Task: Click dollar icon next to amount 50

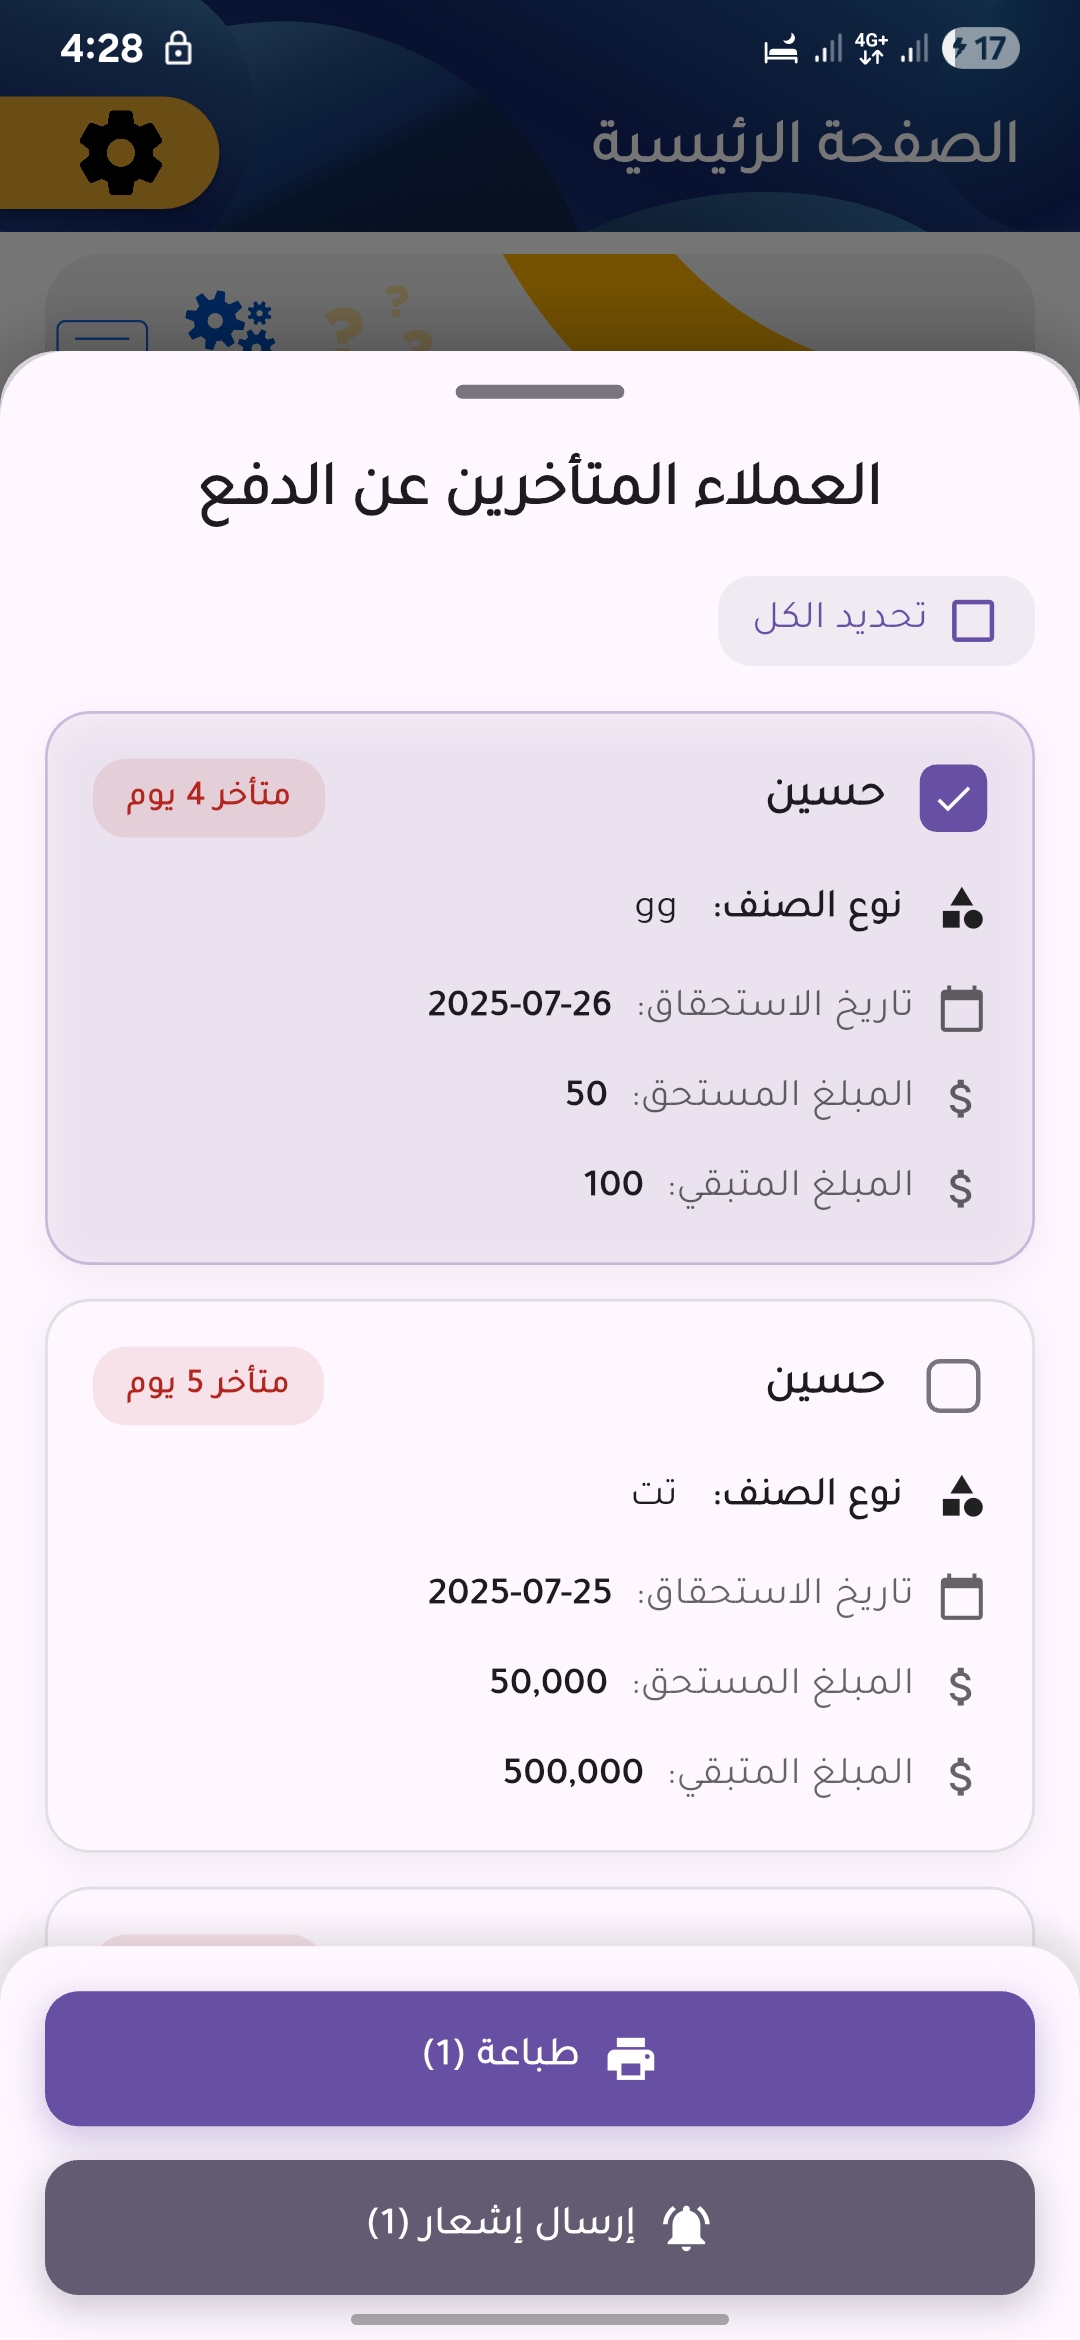Action: (960, 1097)
